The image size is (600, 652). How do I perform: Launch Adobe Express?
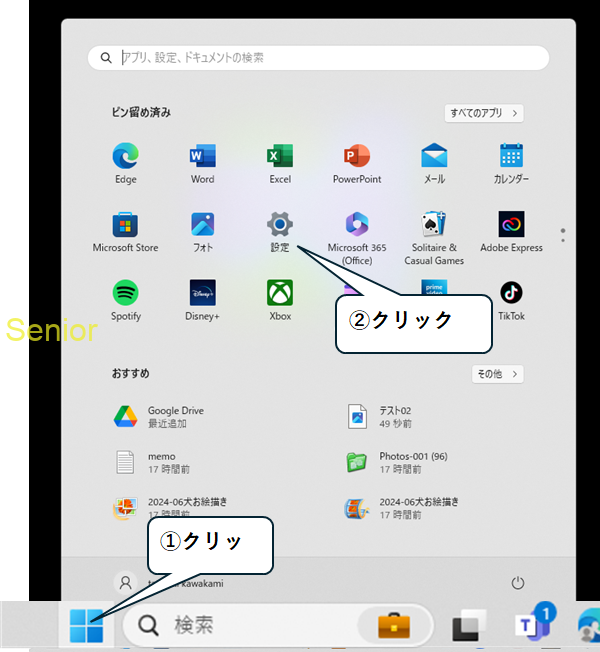511,224
